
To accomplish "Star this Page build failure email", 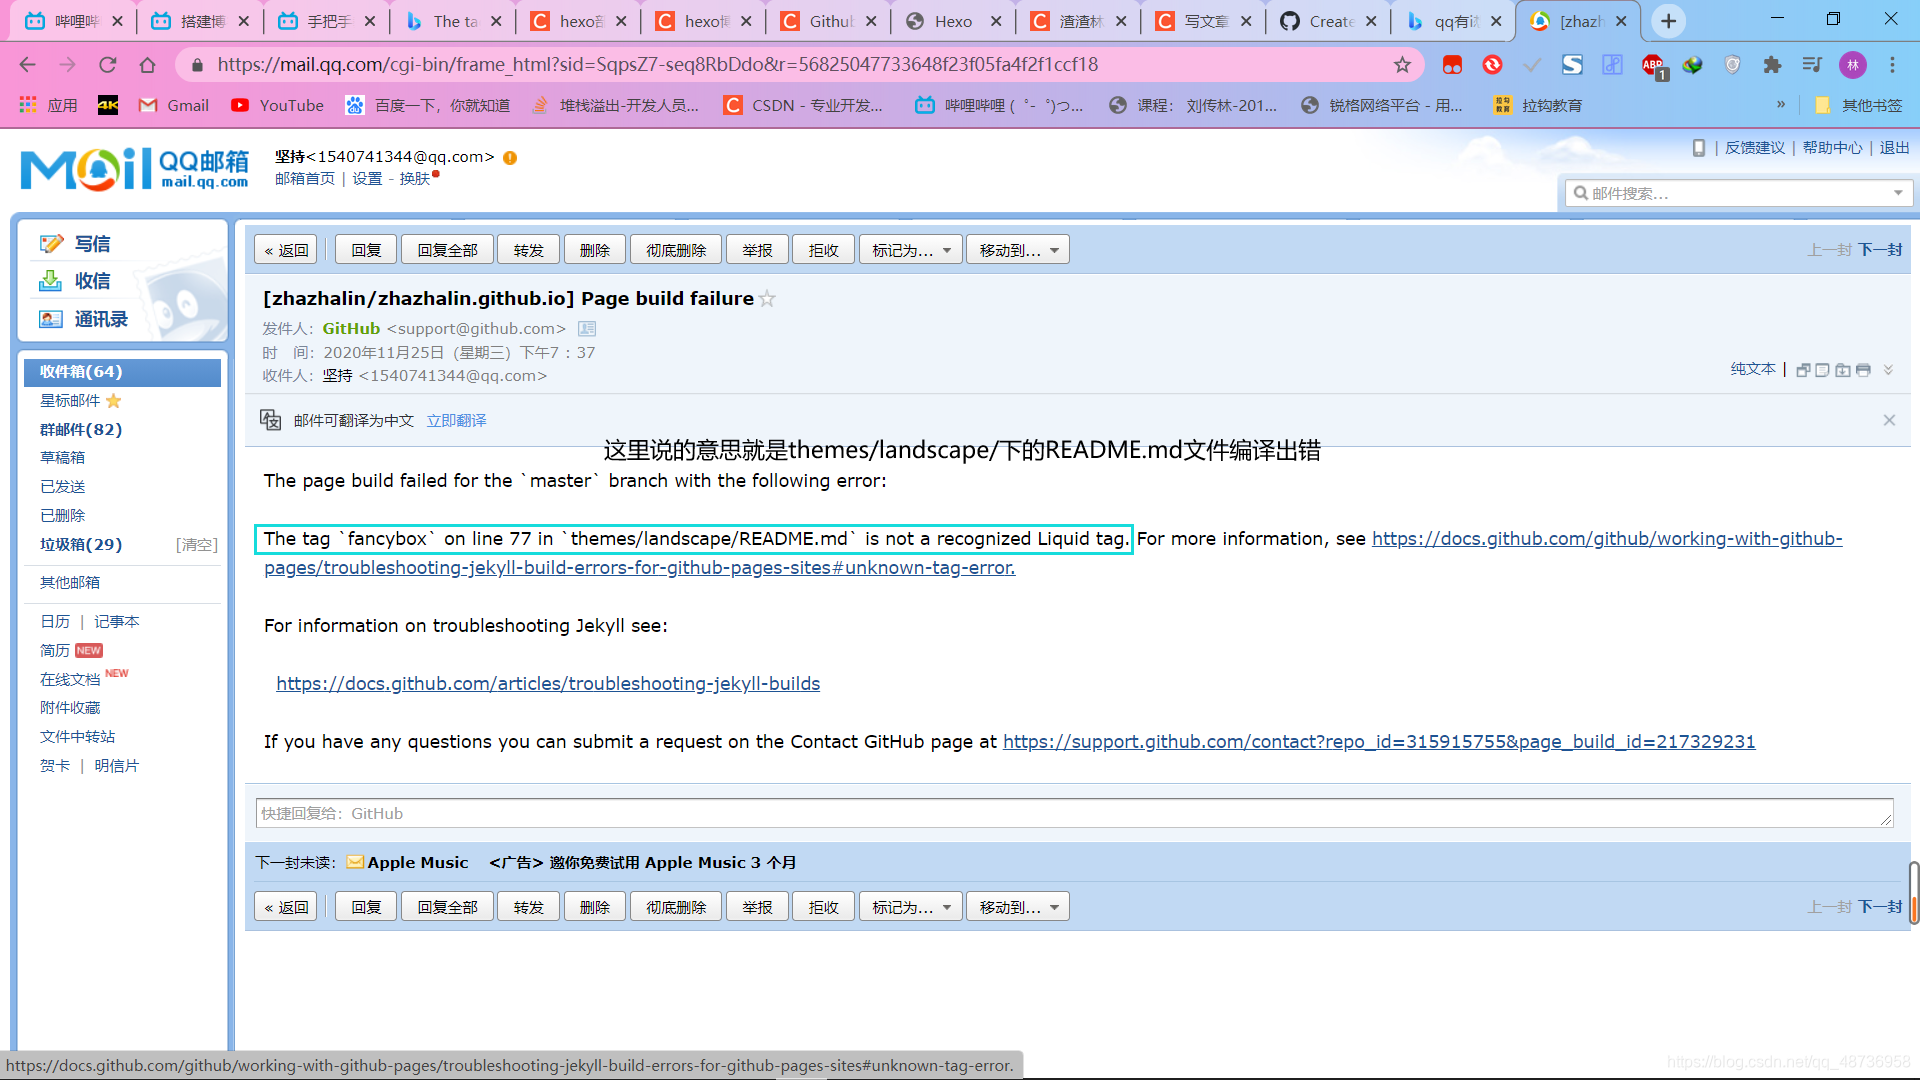I will [767, 299].
